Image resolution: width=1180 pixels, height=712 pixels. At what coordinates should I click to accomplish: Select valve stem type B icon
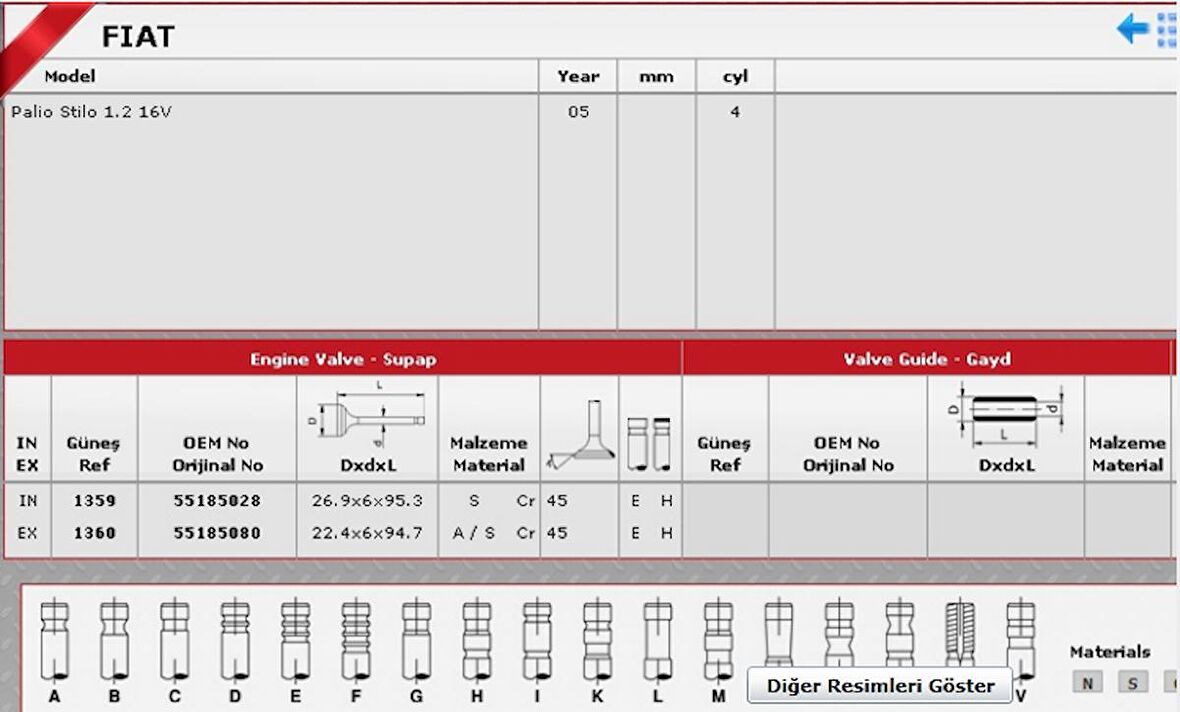point(114,640)
